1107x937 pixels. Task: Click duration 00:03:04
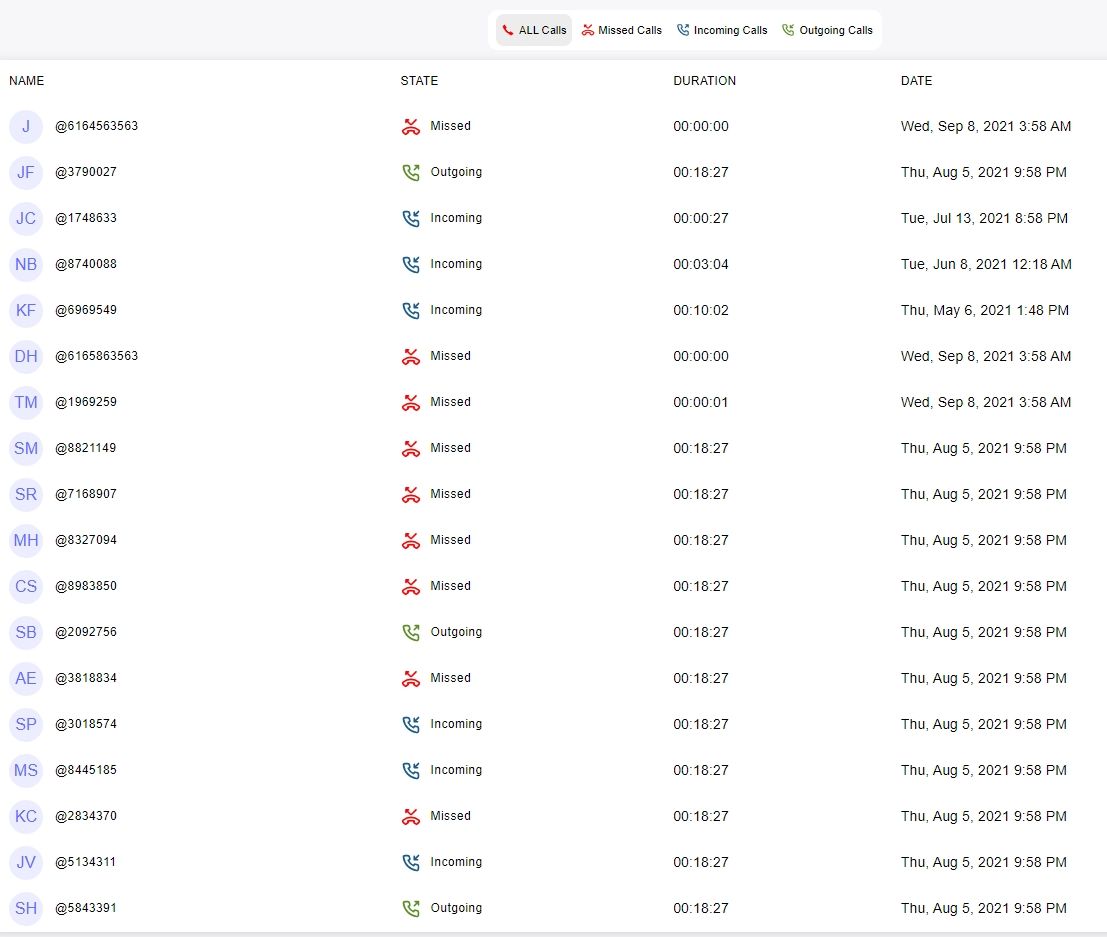point(701,264)
